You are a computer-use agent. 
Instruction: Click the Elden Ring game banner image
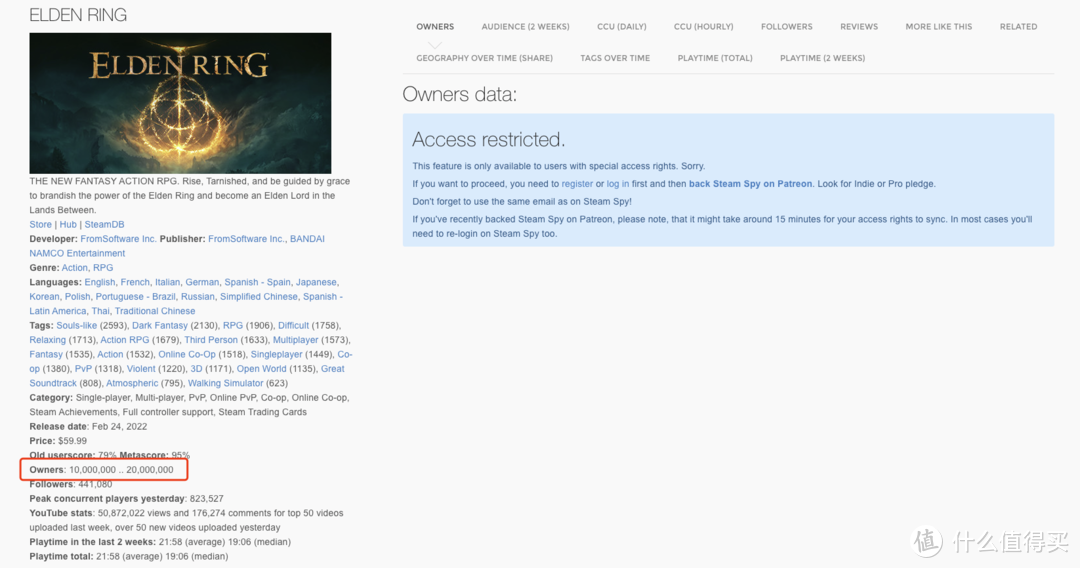[180, 102]
